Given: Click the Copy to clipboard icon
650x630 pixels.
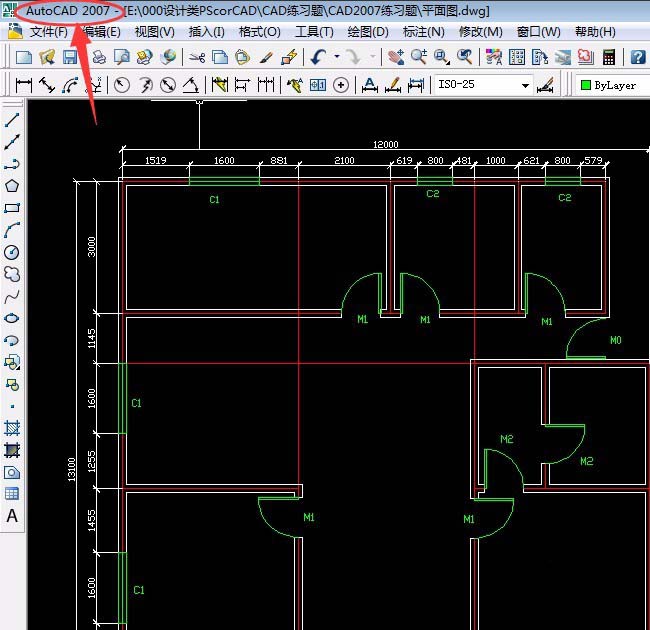Looking at the screenshot, I should tap(220, 57).
